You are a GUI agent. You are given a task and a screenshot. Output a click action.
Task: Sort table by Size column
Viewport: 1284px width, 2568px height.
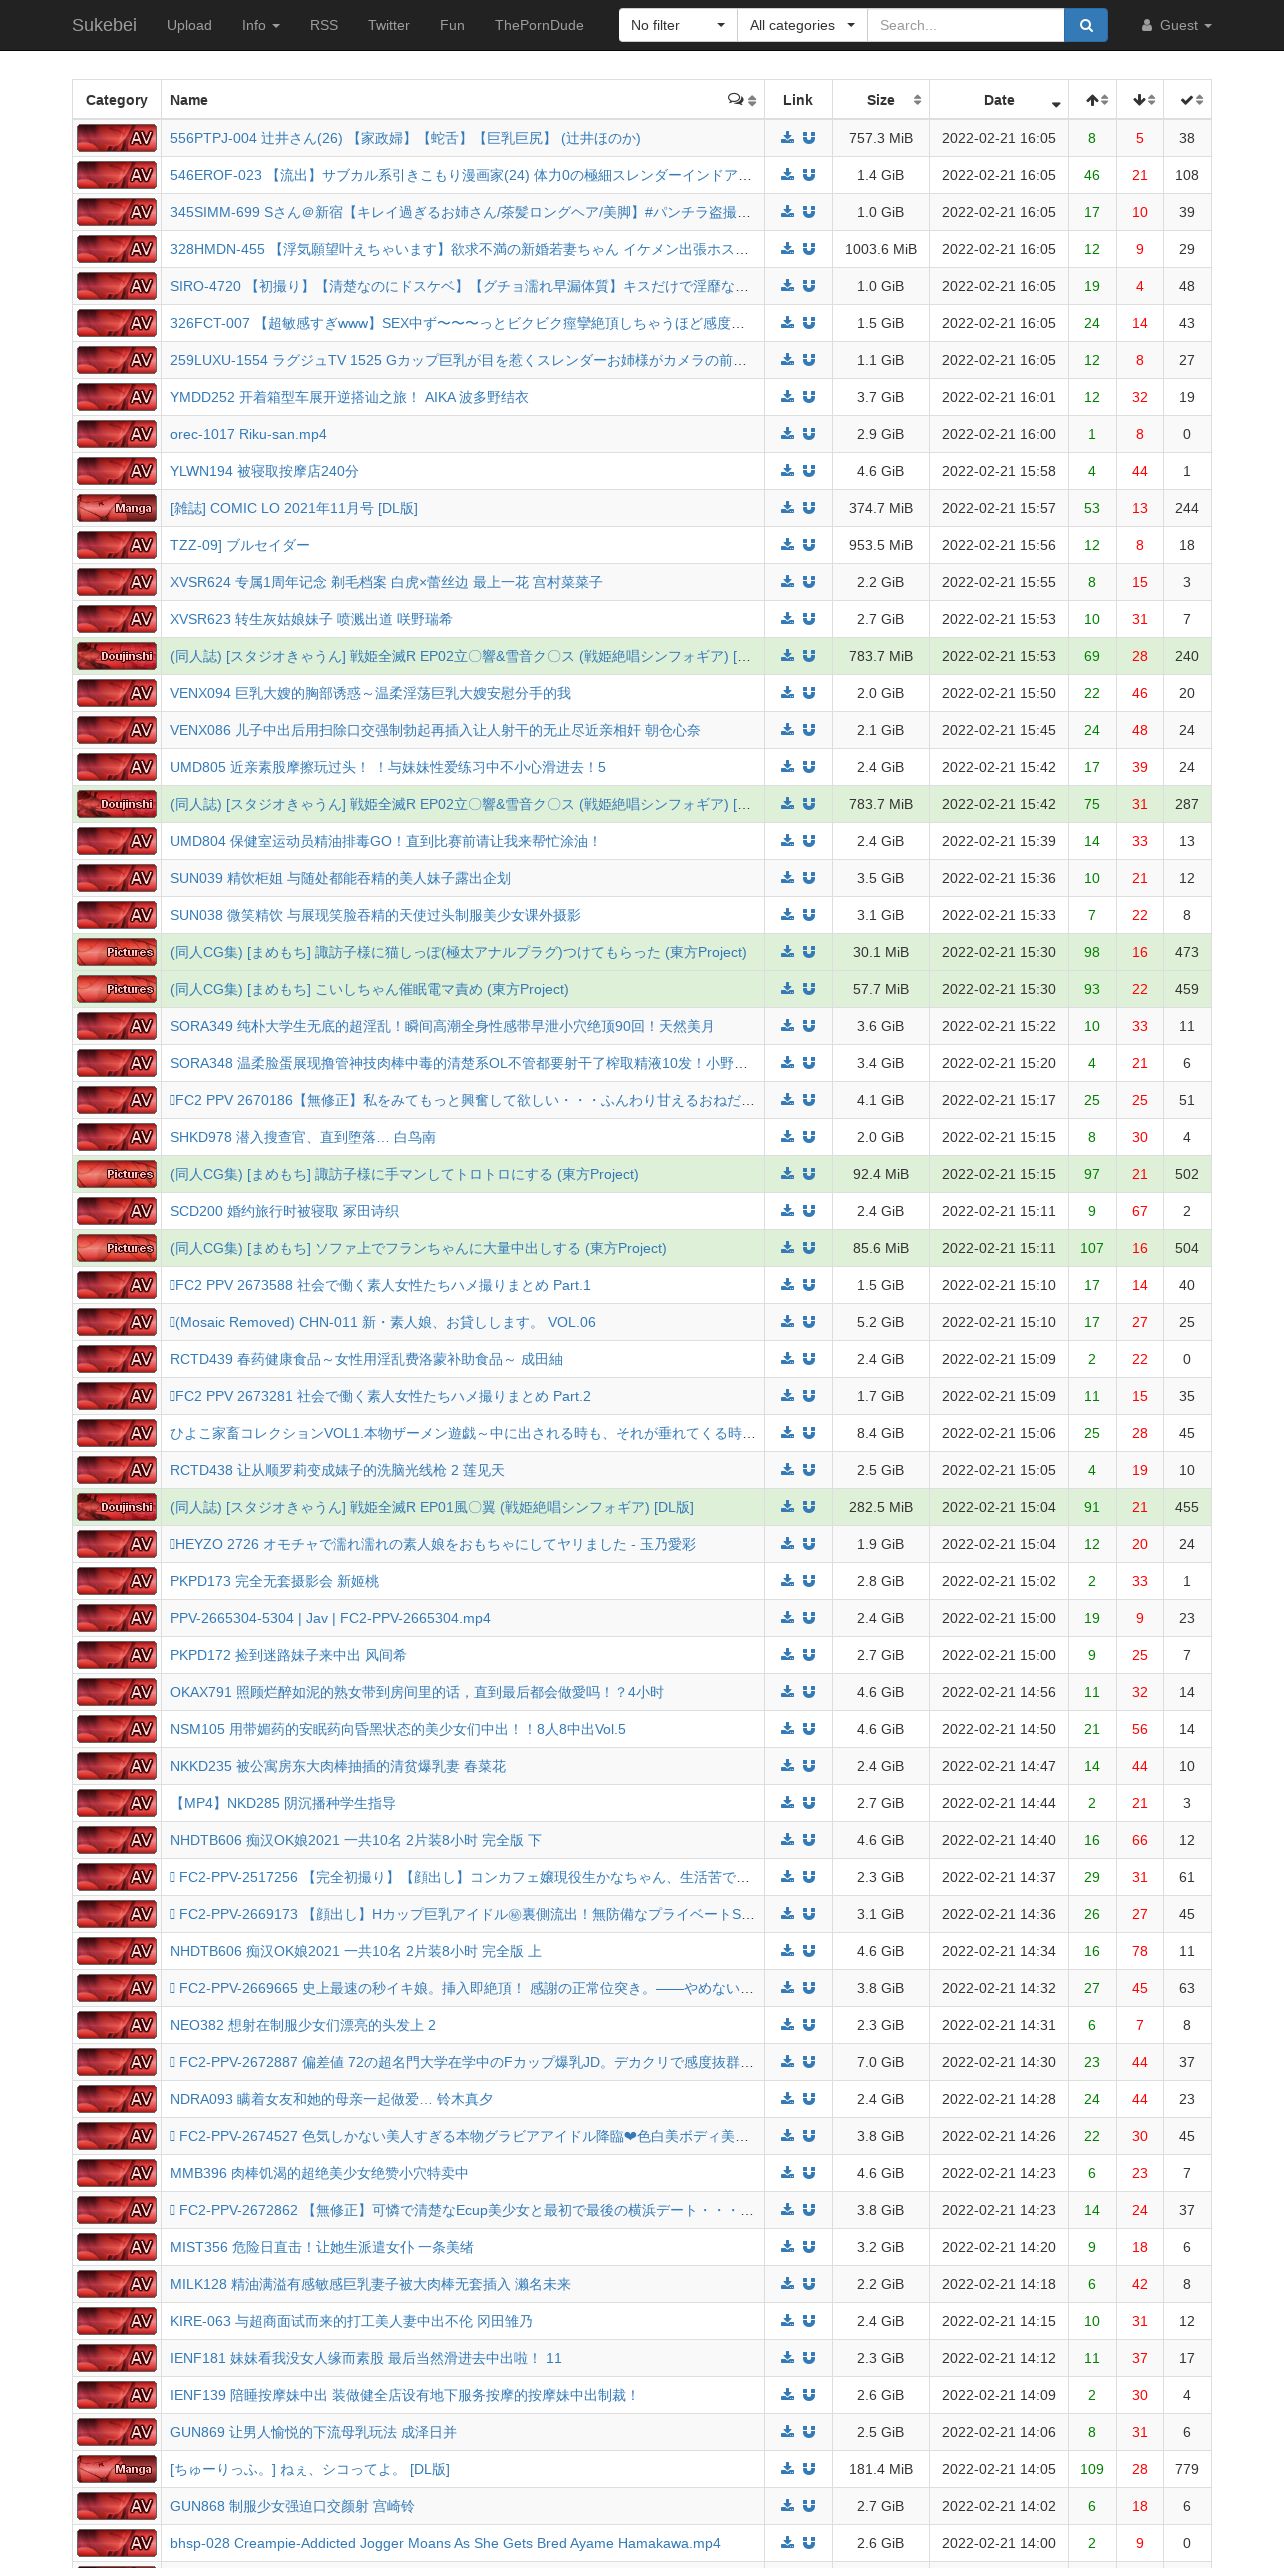point(881,100)
